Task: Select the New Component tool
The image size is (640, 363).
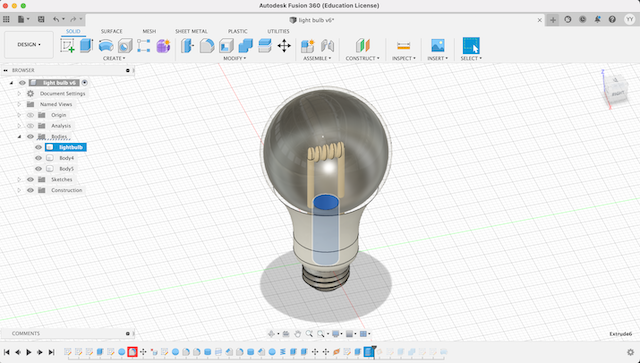Action: pos(307,45)
